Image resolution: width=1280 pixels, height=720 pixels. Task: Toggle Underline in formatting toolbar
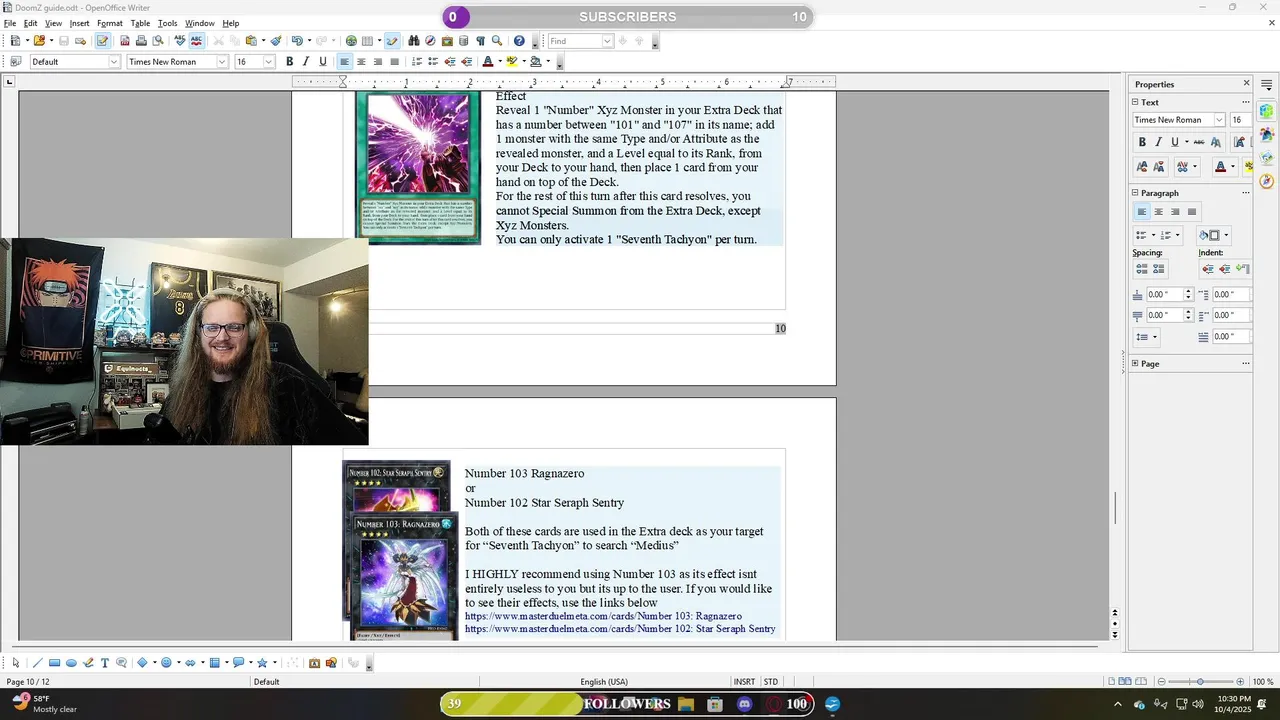click(x=322, y=62)
